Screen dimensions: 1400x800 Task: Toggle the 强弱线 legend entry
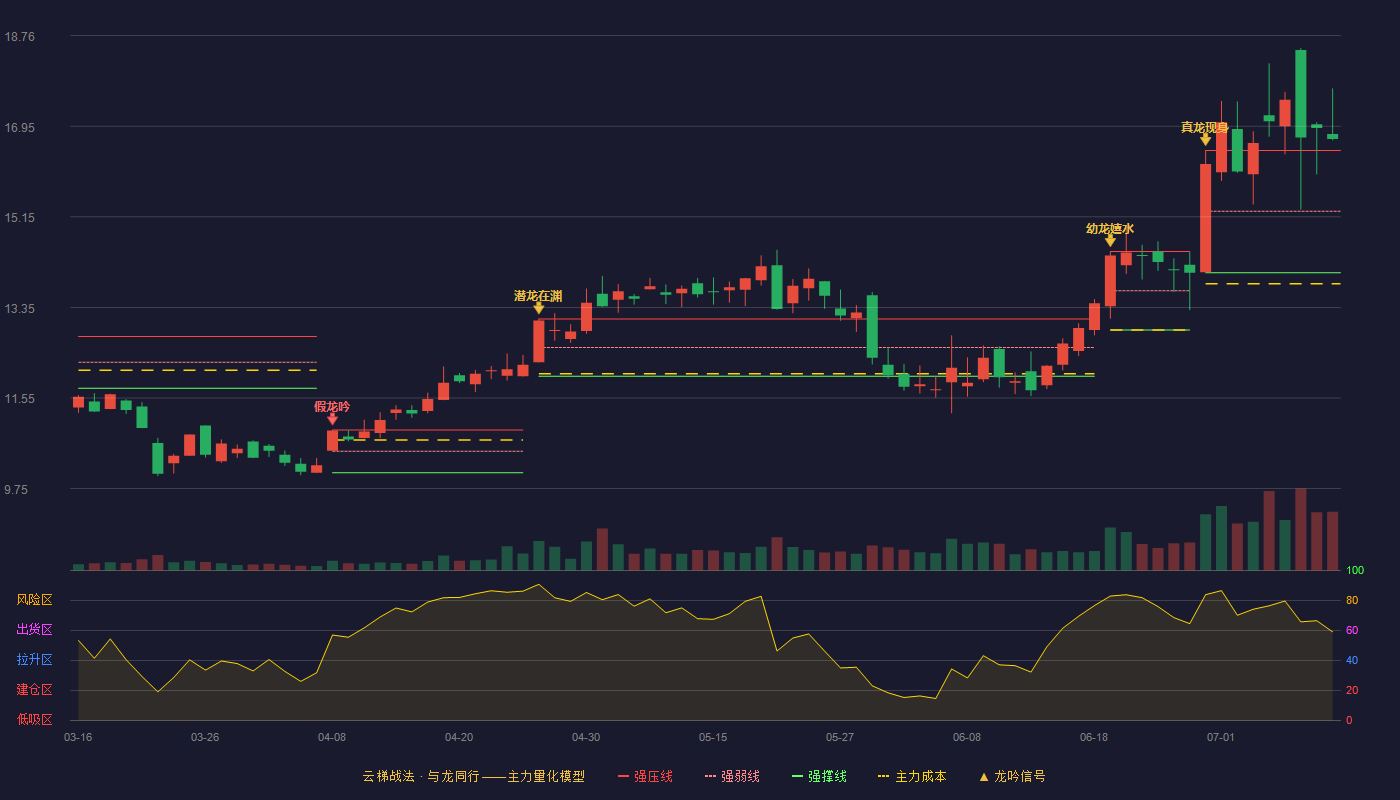tap(732, 776)
